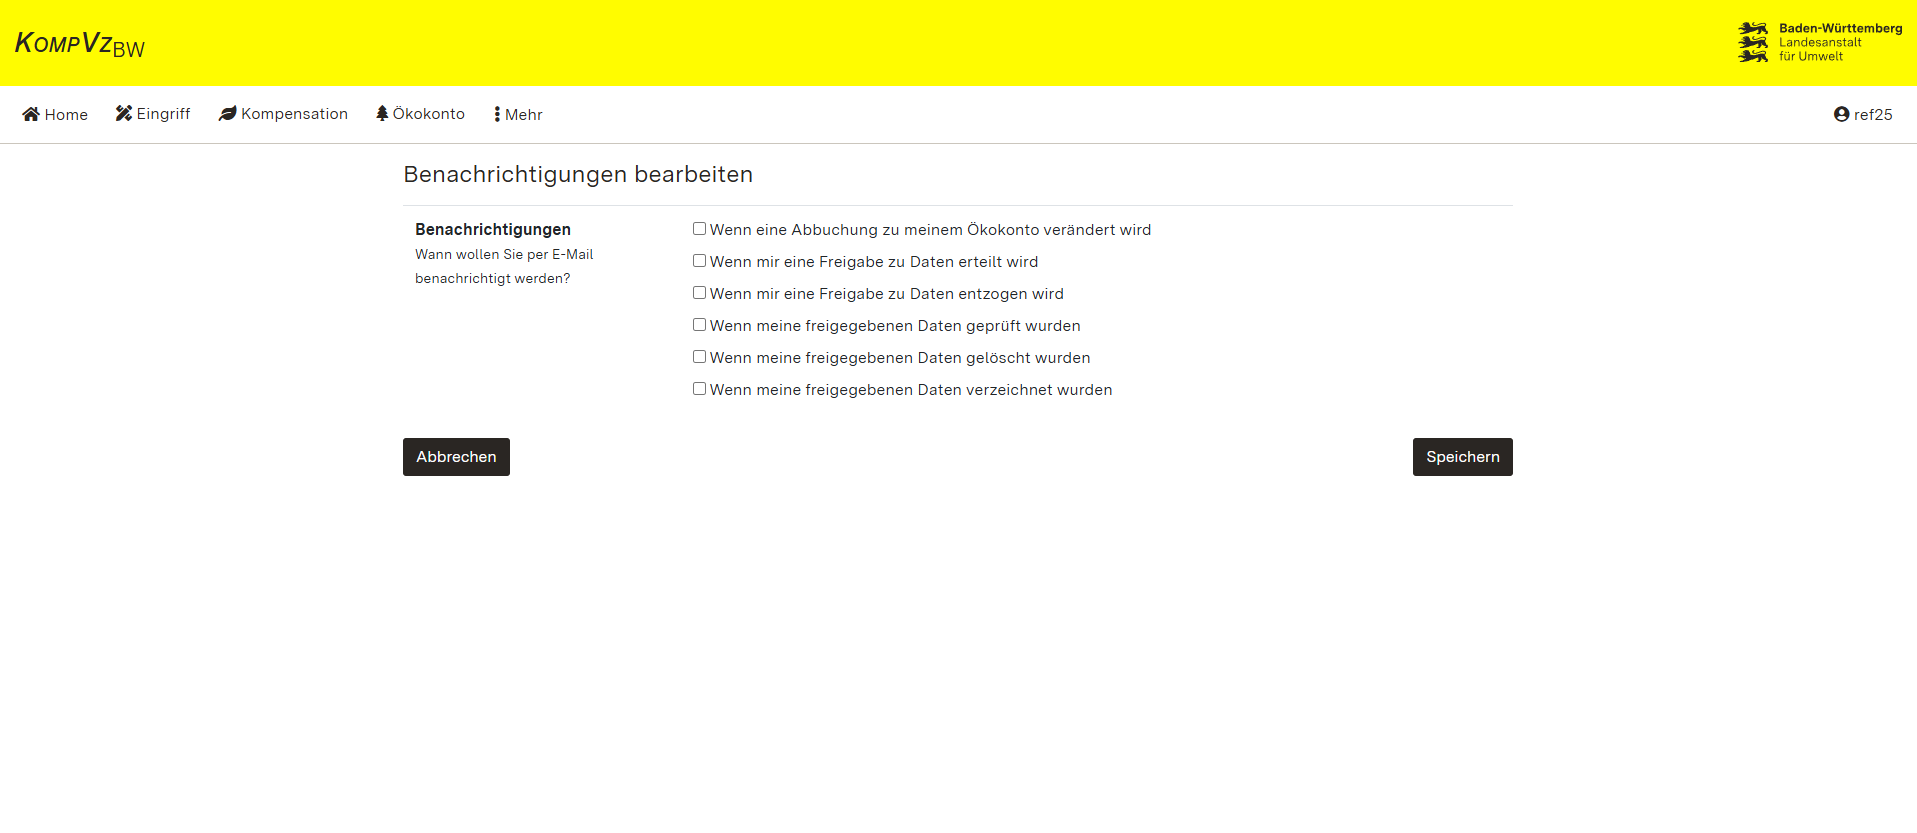
Task: Enable 'freigegebenen Daten verzeichnet wurden' checkbox
Action: 700,389
